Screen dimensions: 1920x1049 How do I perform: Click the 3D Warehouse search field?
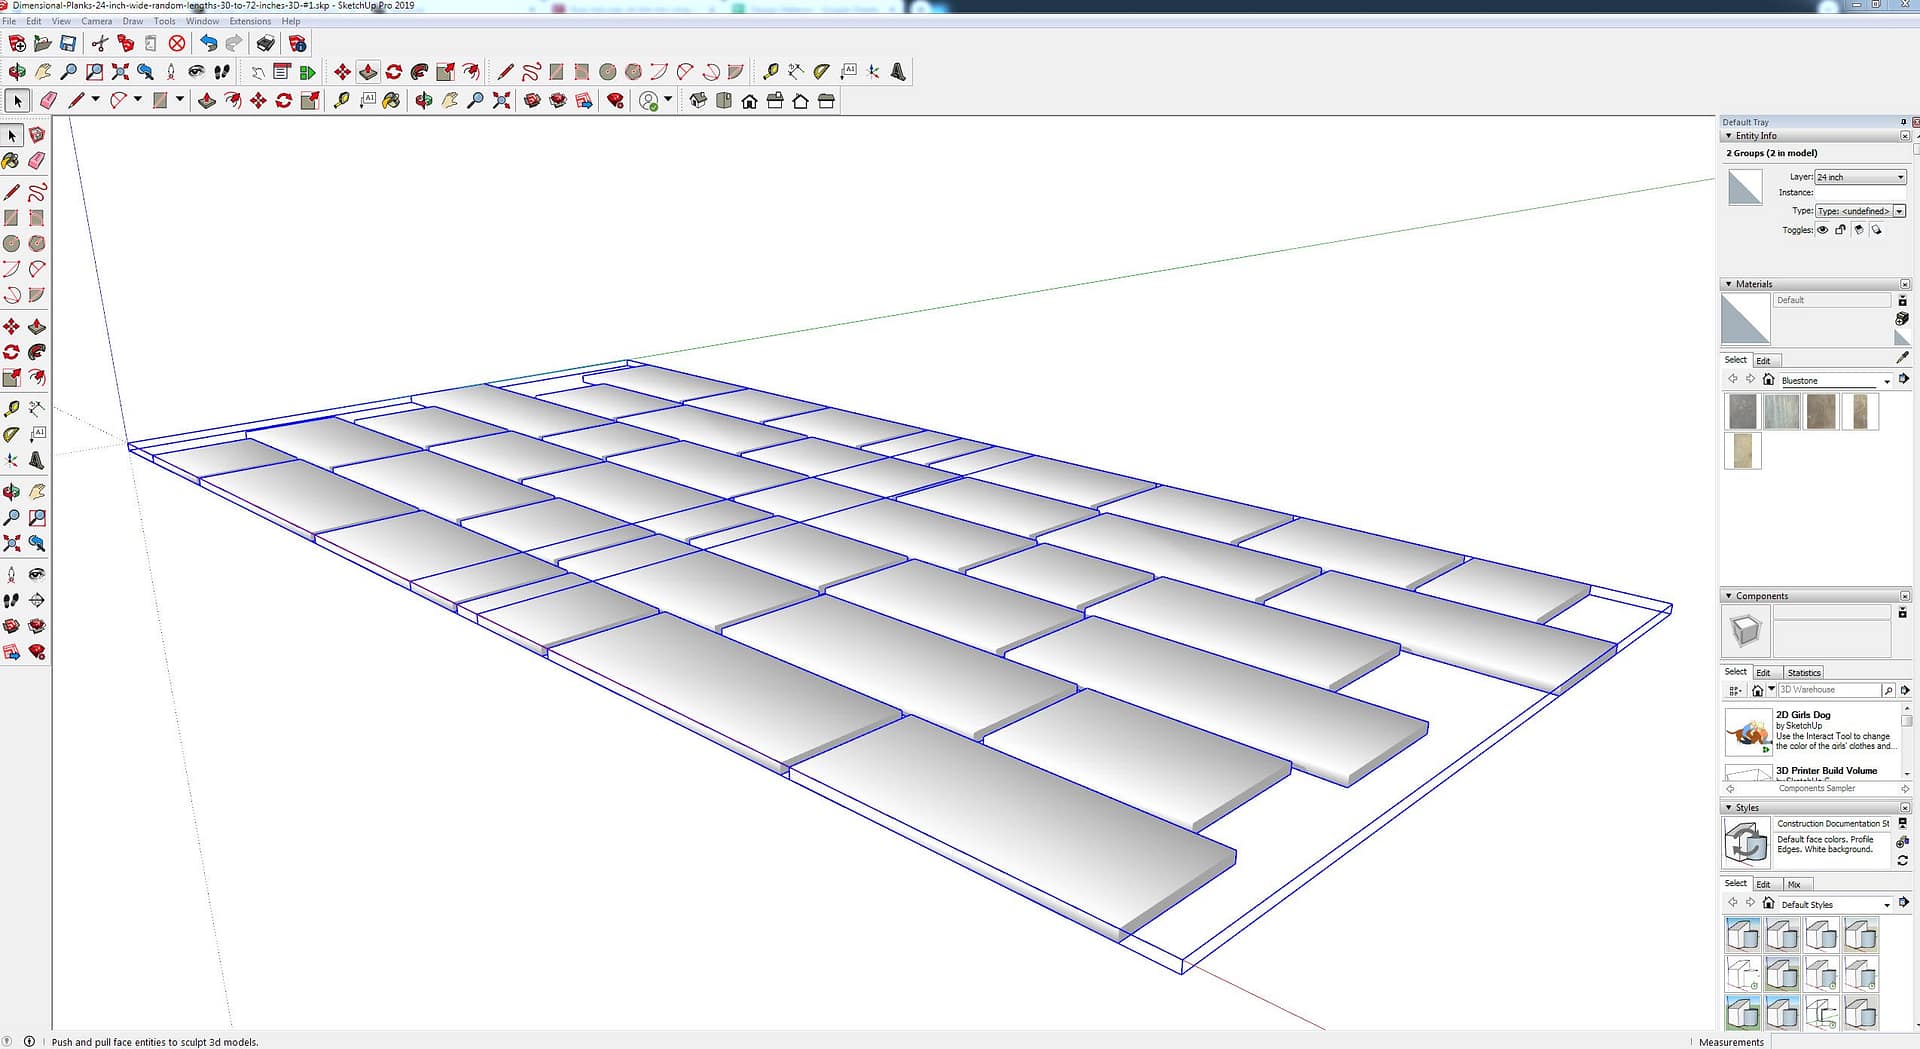point(1828,690)
